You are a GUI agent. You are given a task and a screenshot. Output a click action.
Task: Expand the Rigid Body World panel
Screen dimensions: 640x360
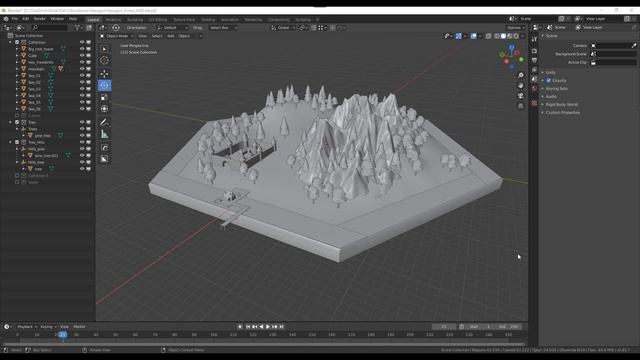(x=562, y=104)
